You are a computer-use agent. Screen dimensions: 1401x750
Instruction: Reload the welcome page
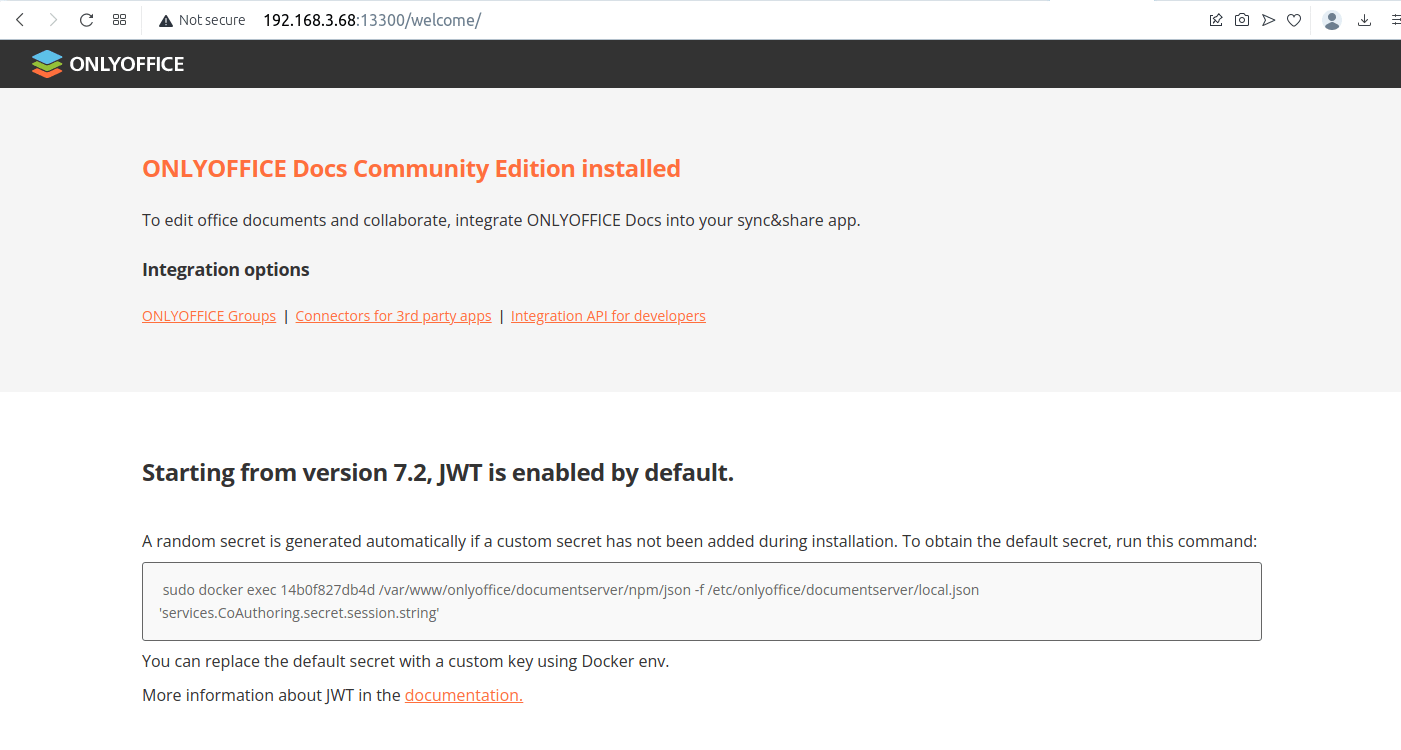(x=86, y=20)
